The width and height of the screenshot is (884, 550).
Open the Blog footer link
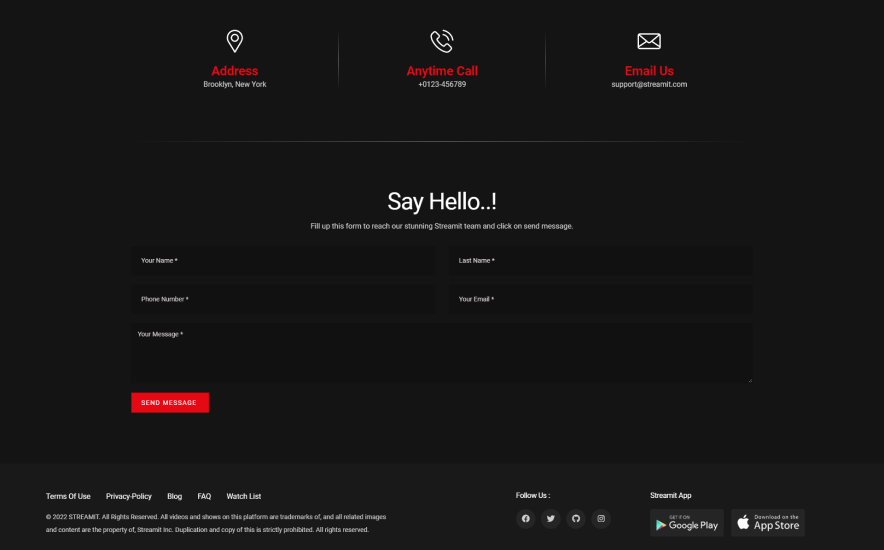tap(175, 496)
